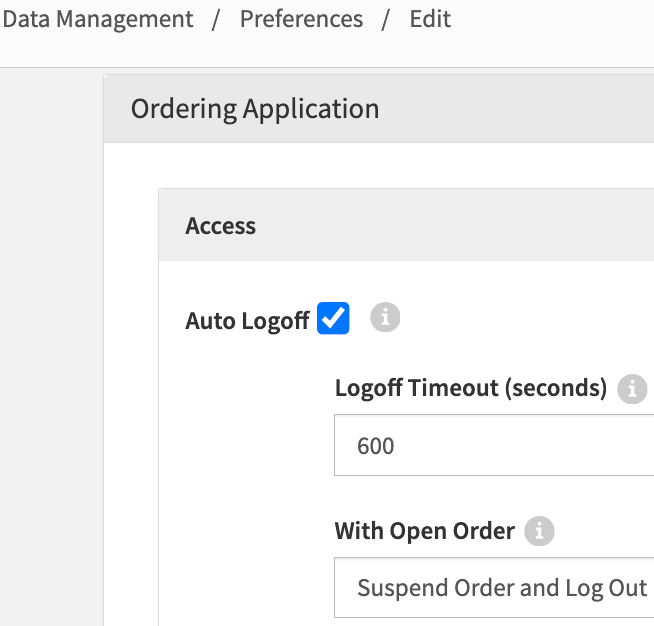Click the info icon beside Auto Logoff
Screen dimensions: 654x626
click(385, 319)
